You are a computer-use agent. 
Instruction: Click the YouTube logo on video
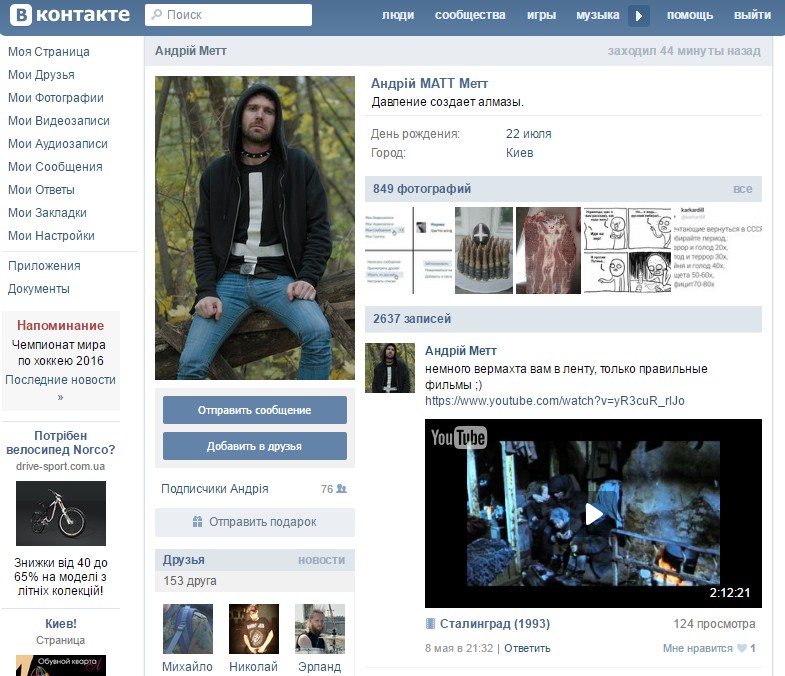458,438
